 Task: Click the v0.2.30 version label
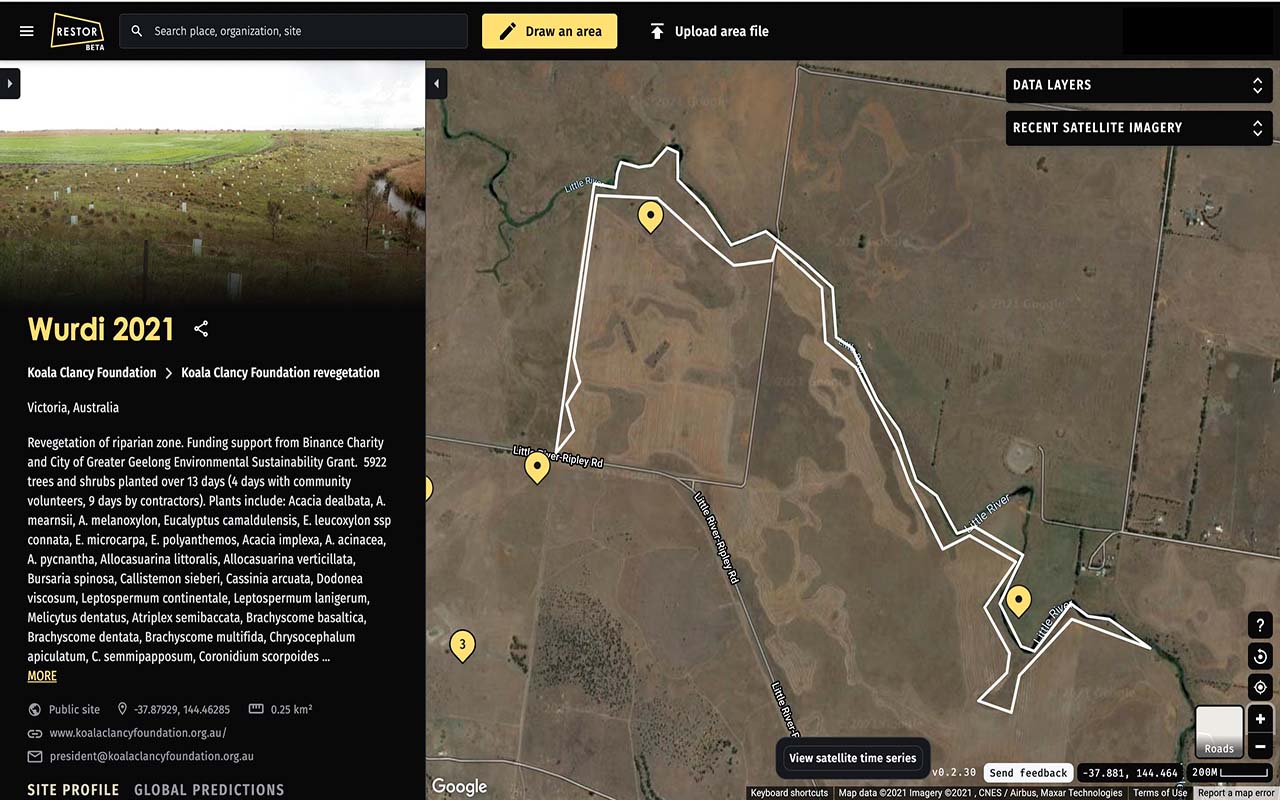point(954,773)
